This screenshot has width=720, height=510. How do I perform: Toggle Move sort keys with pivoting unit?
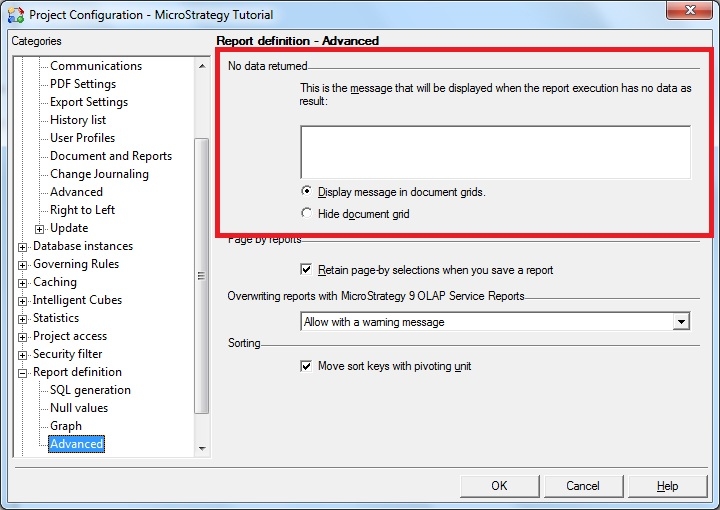(306, 366)
